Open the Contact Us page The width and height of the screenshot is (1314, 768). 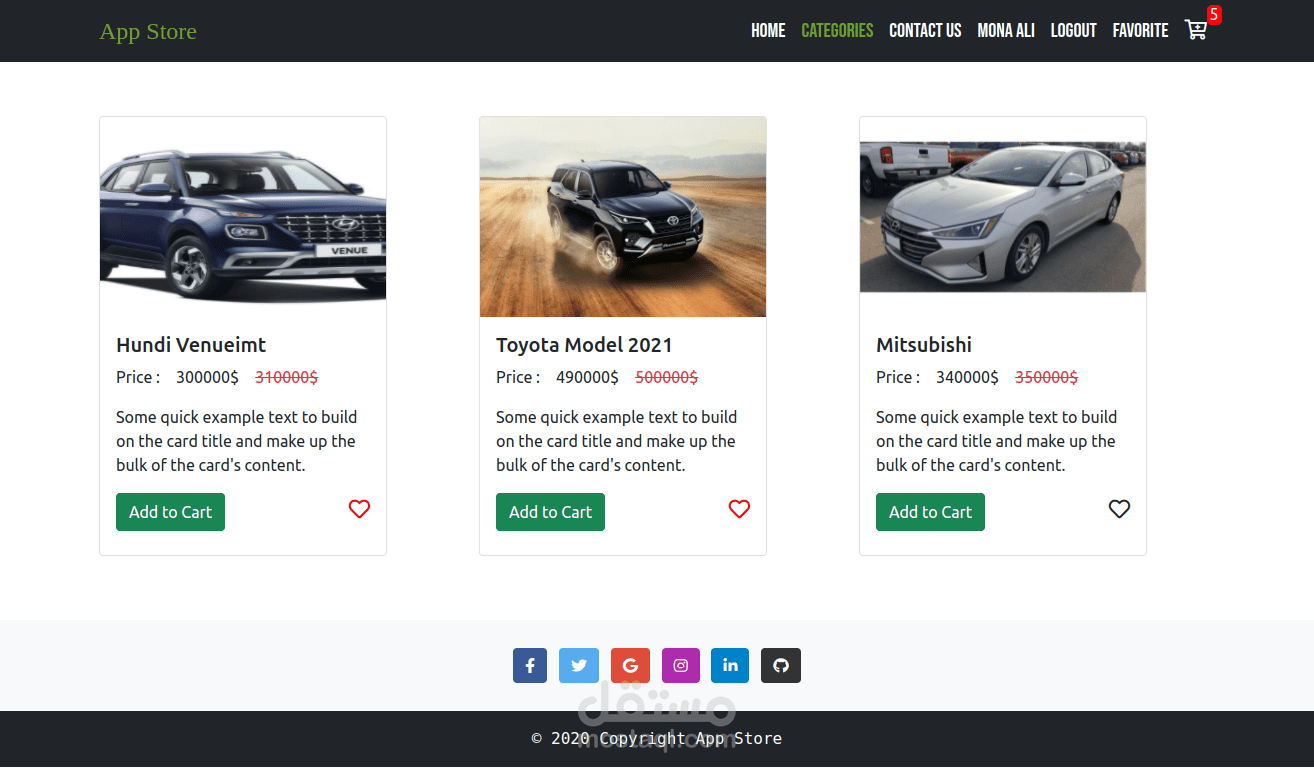925,31
